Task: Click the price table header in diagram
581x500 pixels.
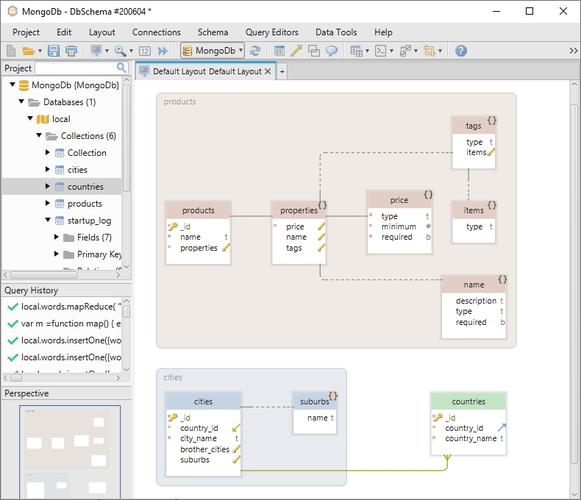Action: point(399,200)
